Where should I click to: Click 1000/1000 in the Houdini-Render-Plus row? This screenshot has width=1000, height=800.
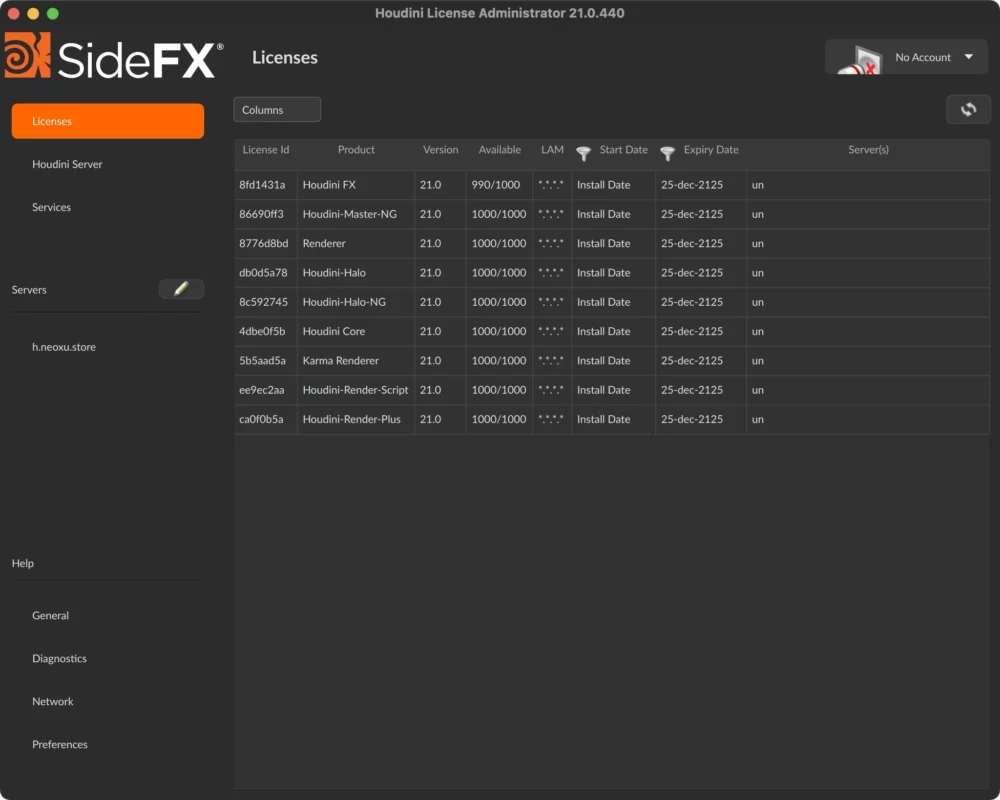tap(499, 420)
